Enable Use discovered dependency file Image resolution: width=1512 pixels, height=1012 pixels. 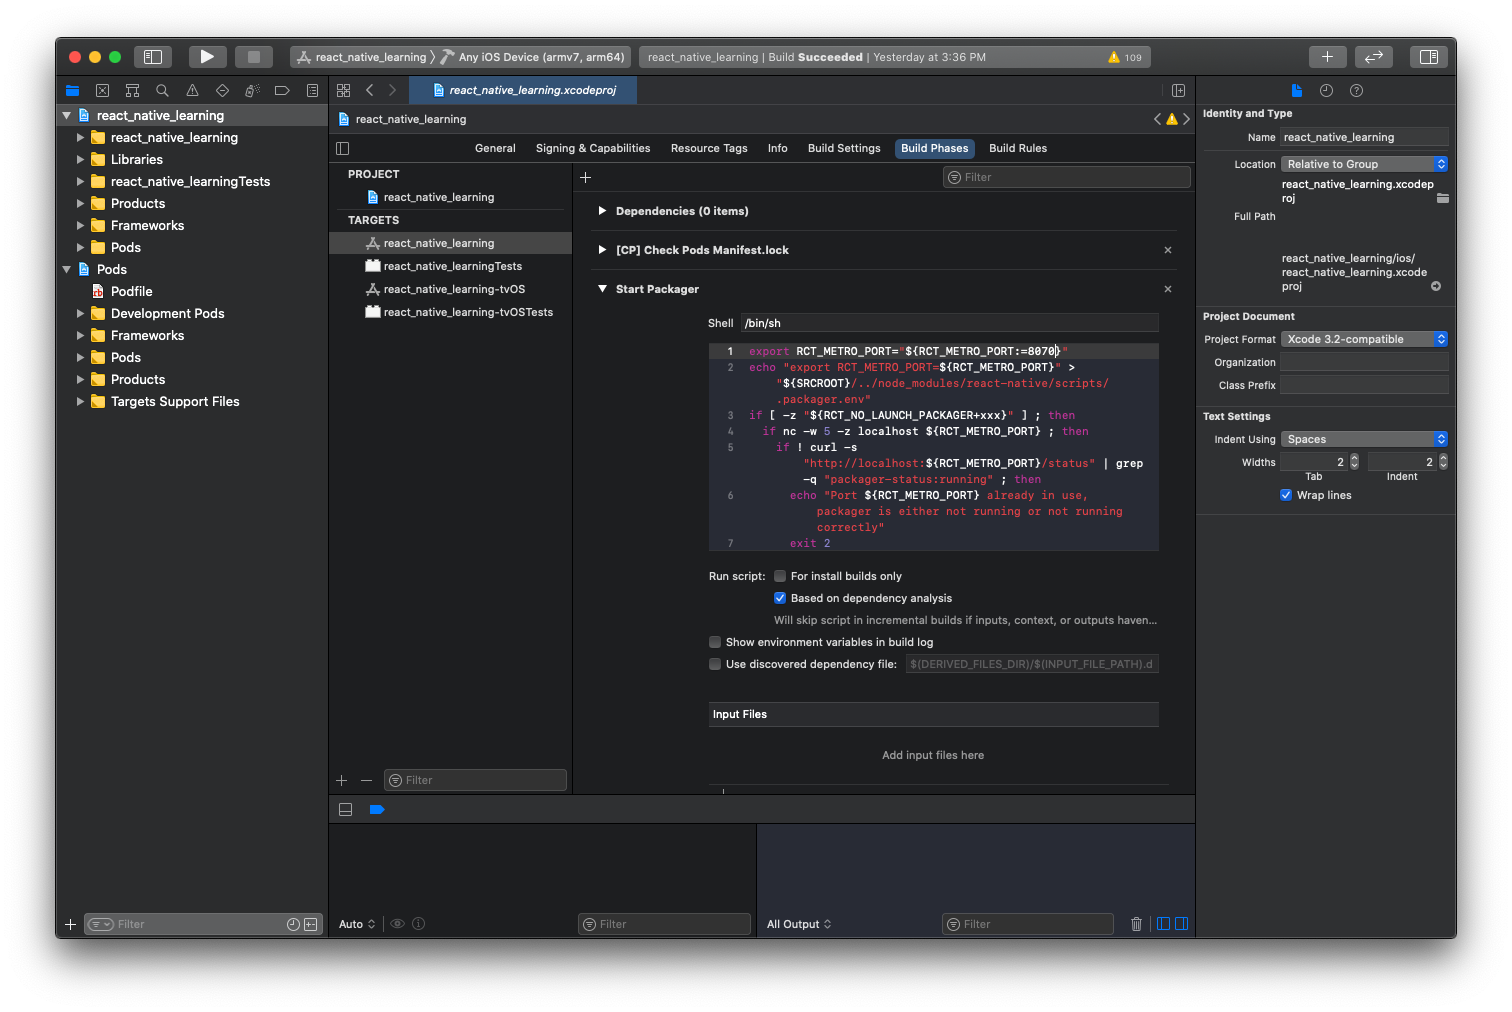(x=715, y=664)
